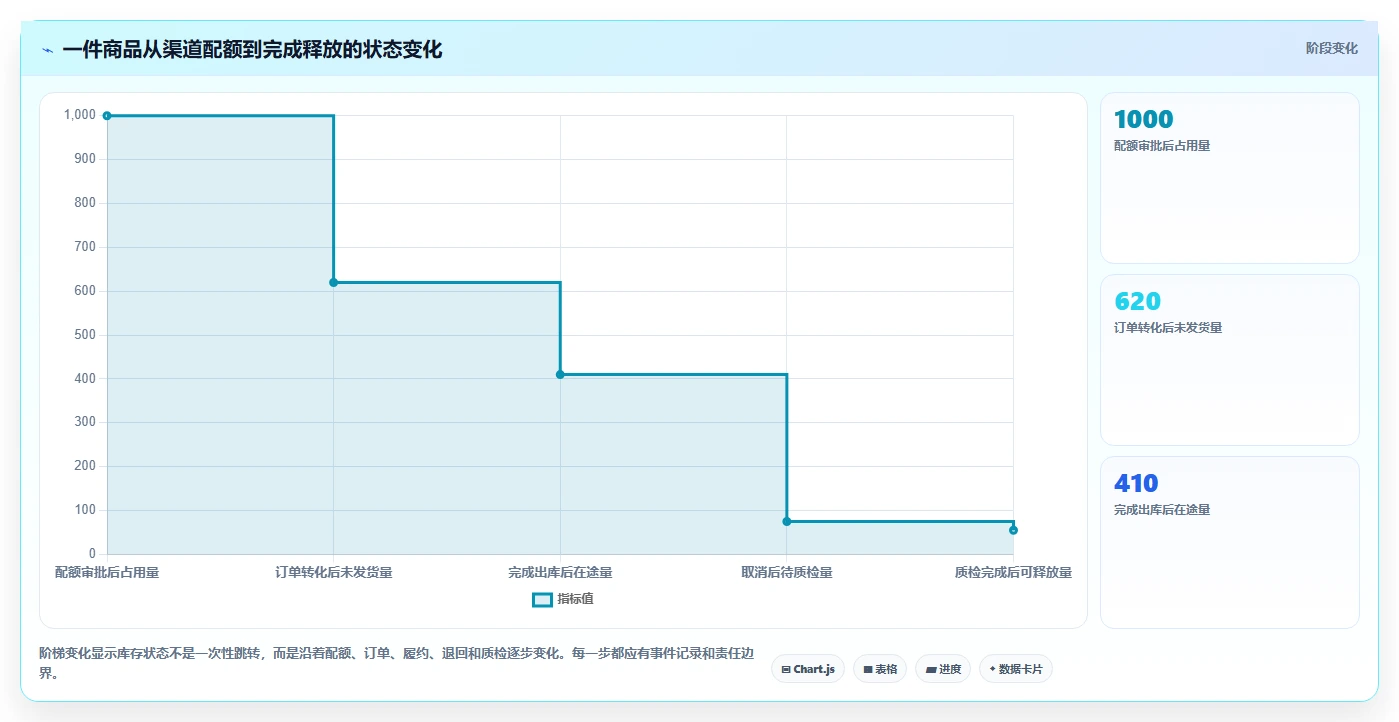This screenshot has width=1399, height=722.
Task: Click the x-axis label 取消后待质检量
Action: pyautogui.click(x=786, y=573)
